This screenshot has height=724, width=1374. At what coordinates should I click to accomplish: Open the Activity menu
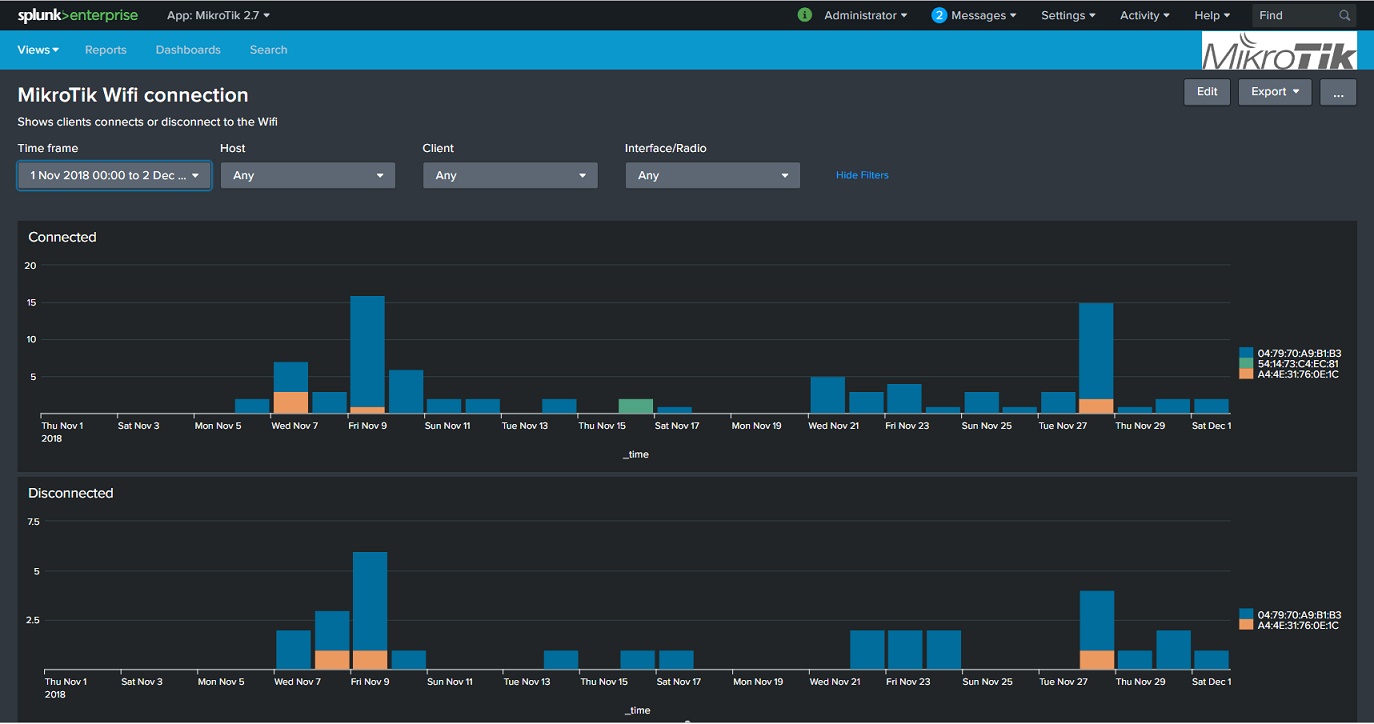[x=1144, y=15]
